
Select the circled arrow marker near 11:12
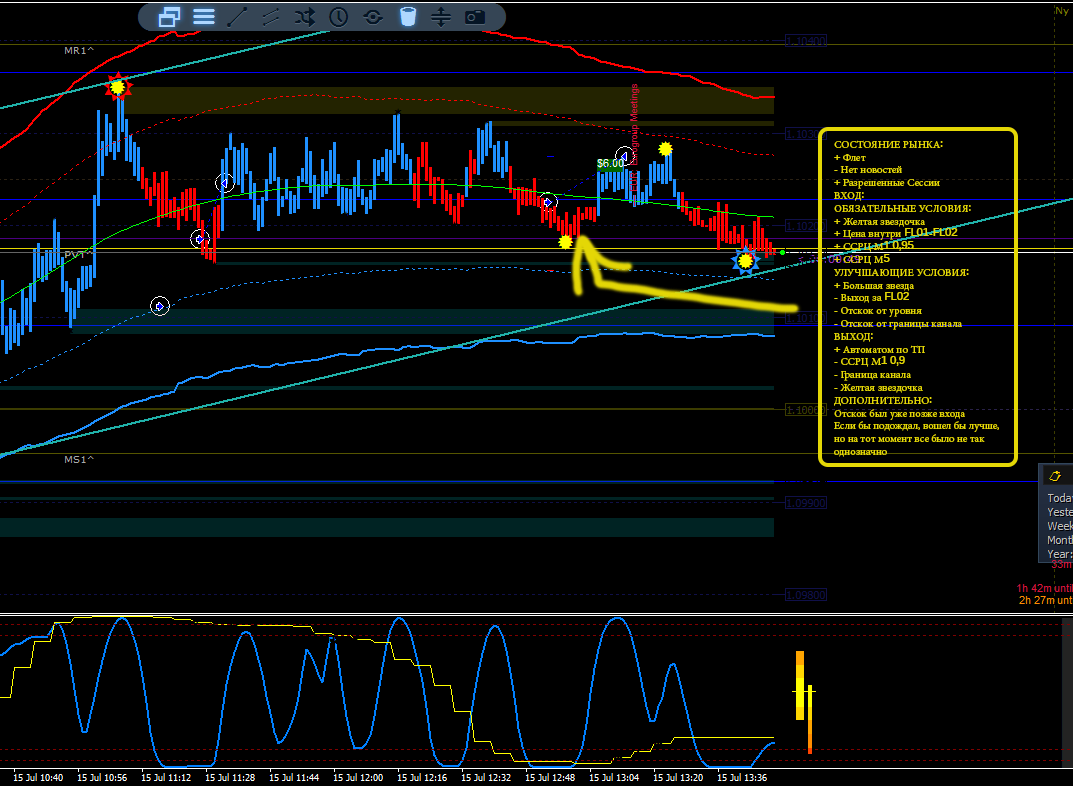pyautogui.click(x=159, y=306)
